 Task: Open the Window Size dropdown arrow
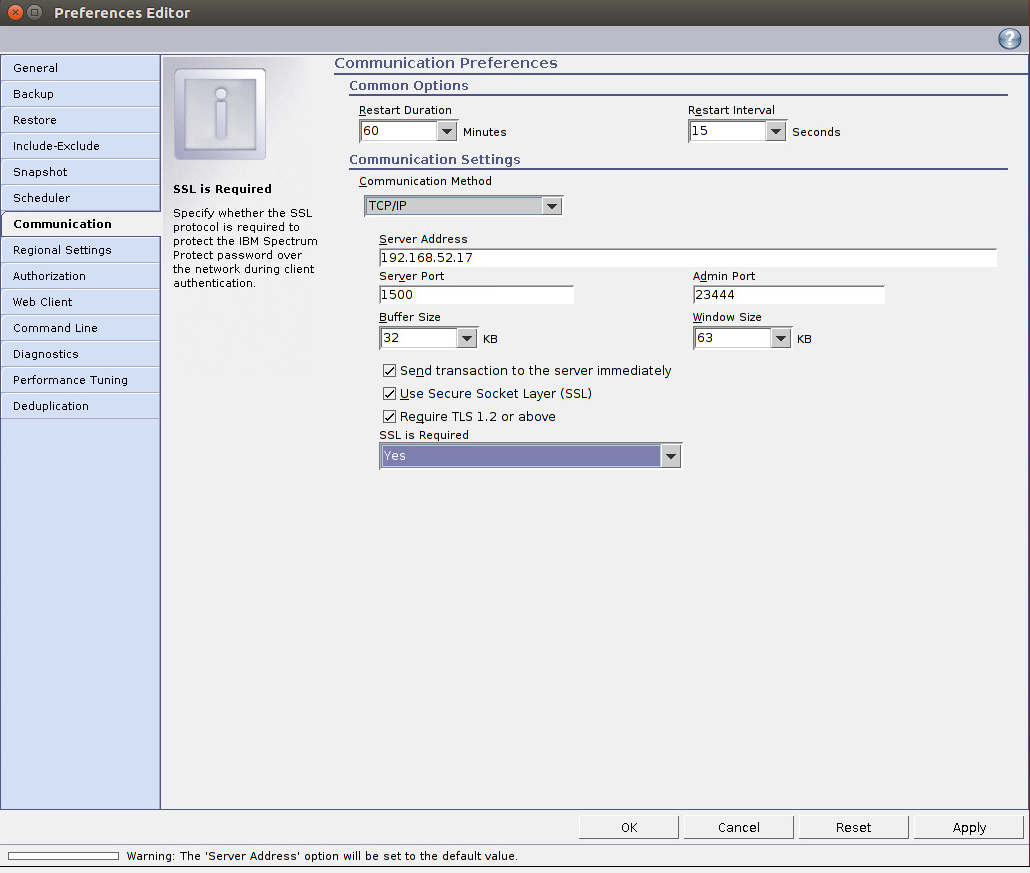781,339
